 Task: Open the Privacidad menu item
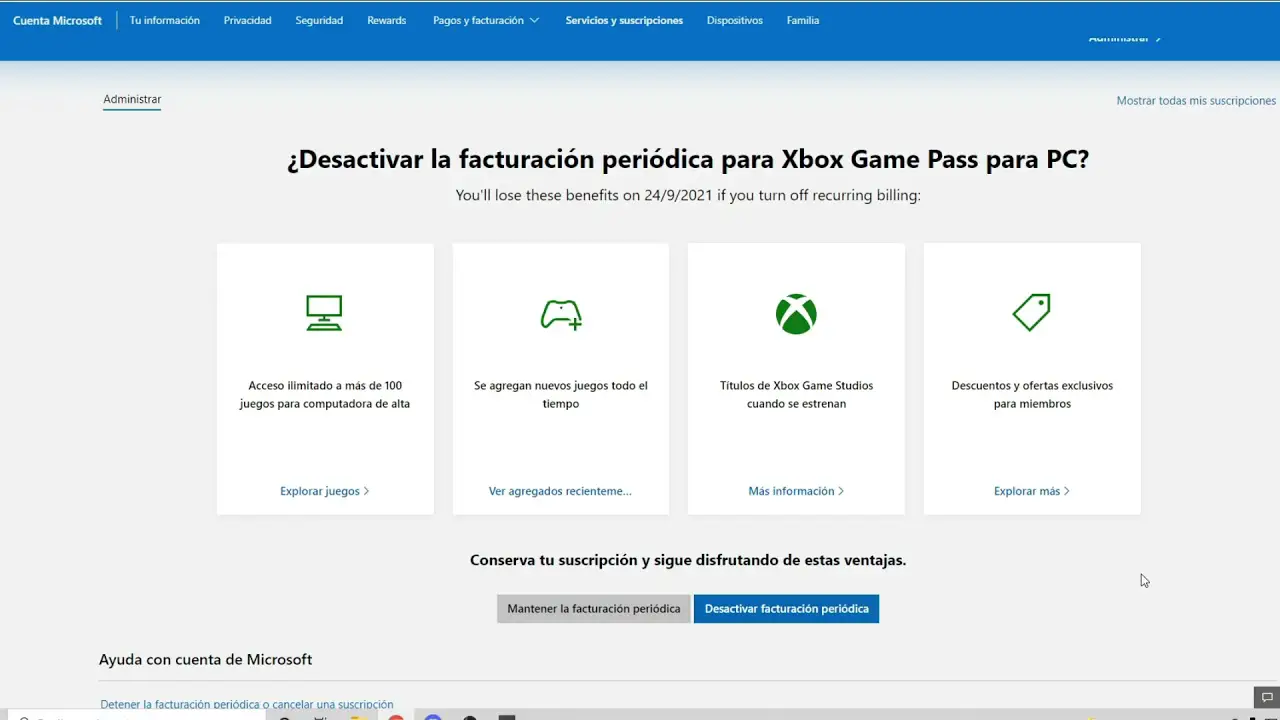click(247, 20)
